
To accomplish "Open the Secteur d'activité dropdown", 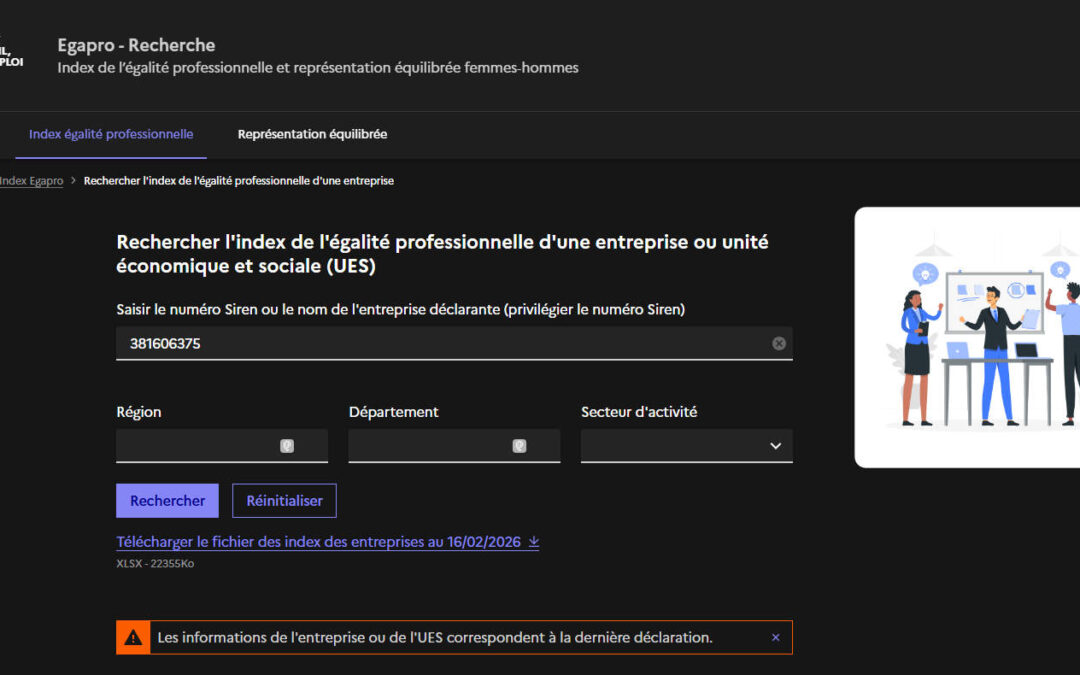I will pos(686,446).
